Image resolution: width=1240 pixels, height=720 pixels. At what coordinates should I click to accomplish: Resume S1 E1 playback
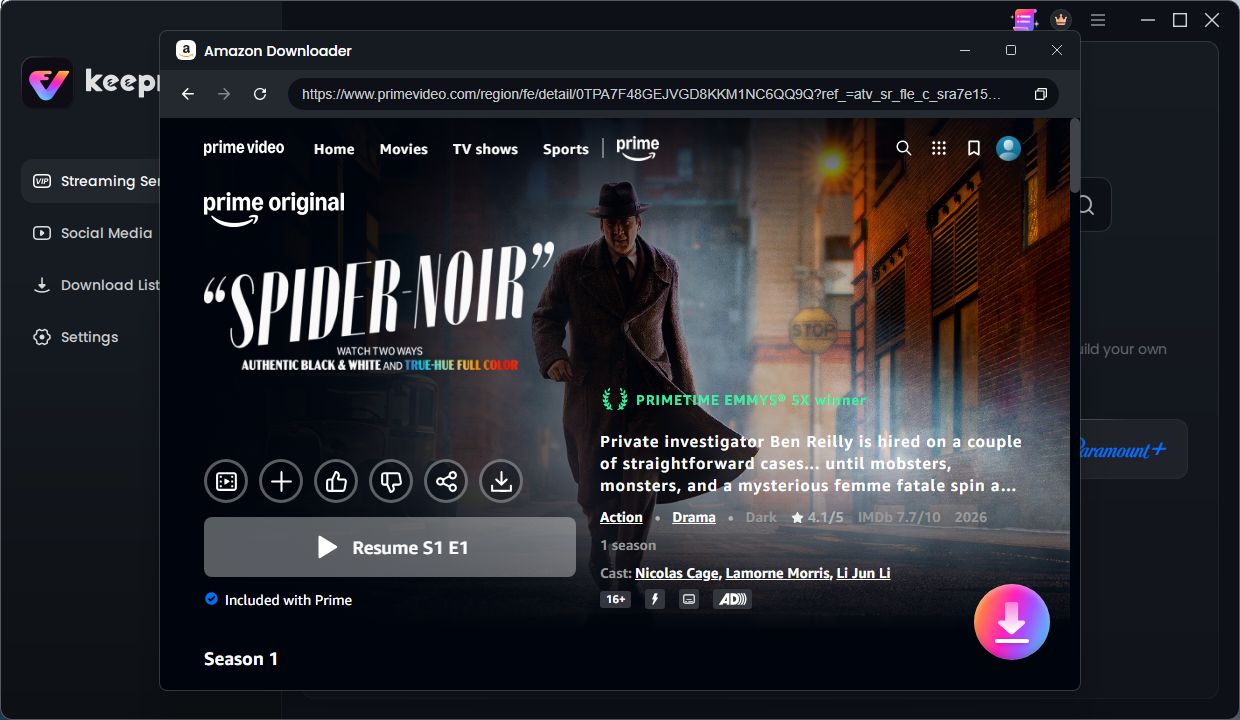point(390,547)
